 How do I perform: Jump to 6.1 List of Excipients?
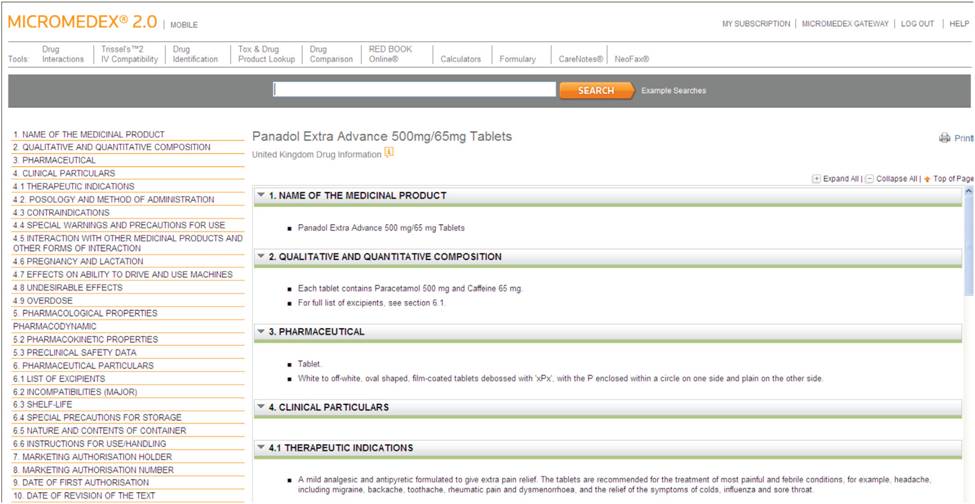point(59,378)
